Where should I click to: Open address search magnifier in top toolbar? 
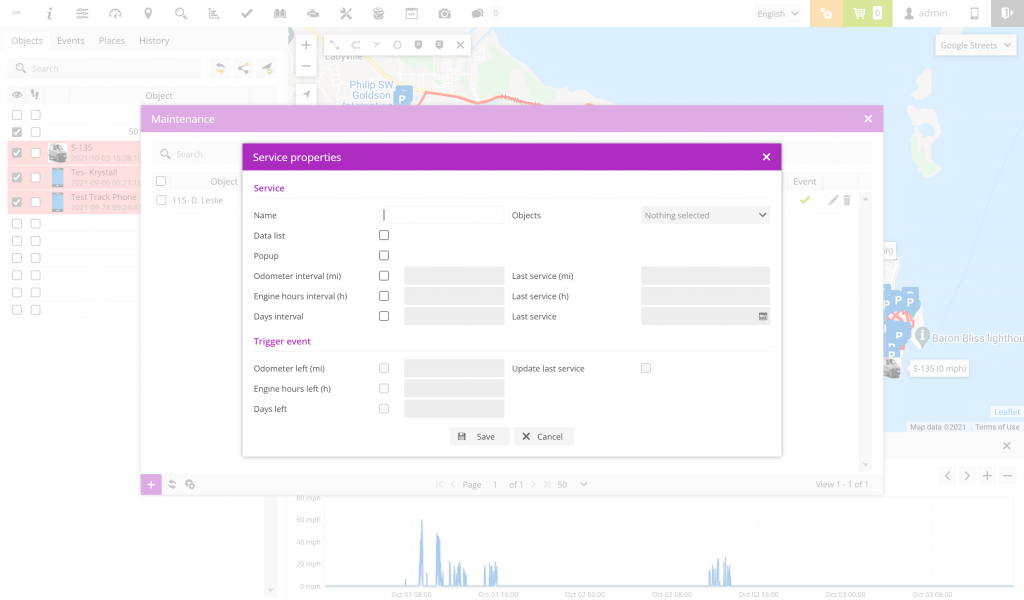click(x=181, y=13)
